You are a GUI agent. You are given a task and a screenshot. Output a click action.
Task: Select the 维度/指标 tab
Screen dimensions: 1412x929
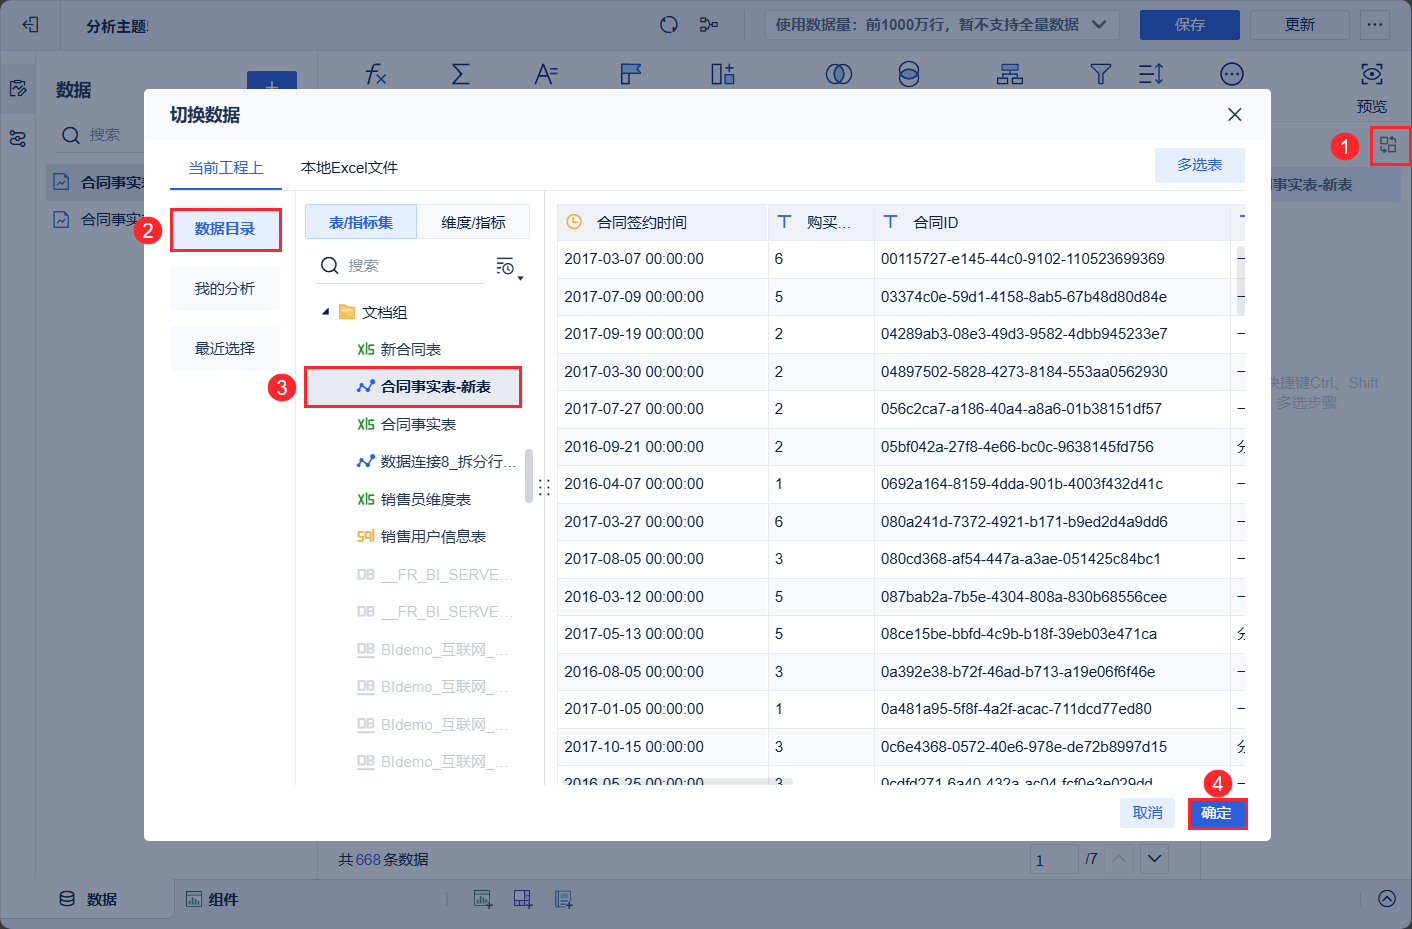pos(473,222)
